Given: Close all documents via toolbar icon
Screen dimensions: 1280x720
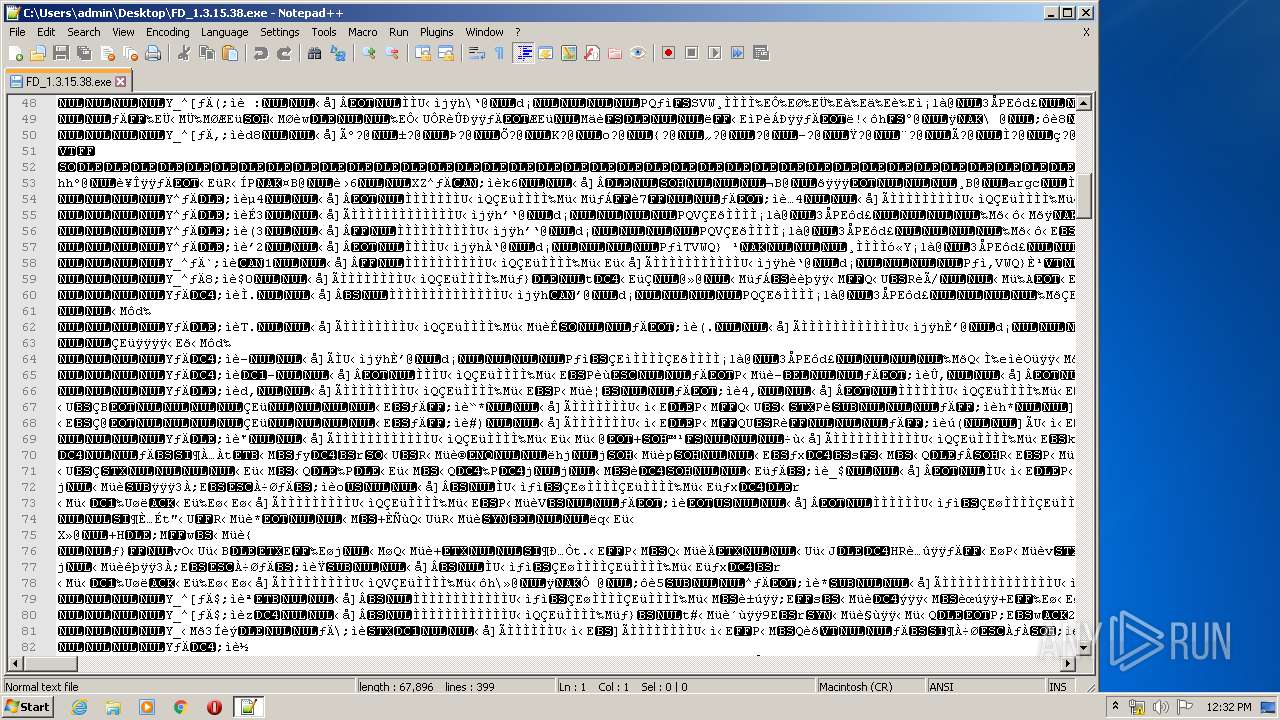Looking at the screenshot, I should coord(130,53).
